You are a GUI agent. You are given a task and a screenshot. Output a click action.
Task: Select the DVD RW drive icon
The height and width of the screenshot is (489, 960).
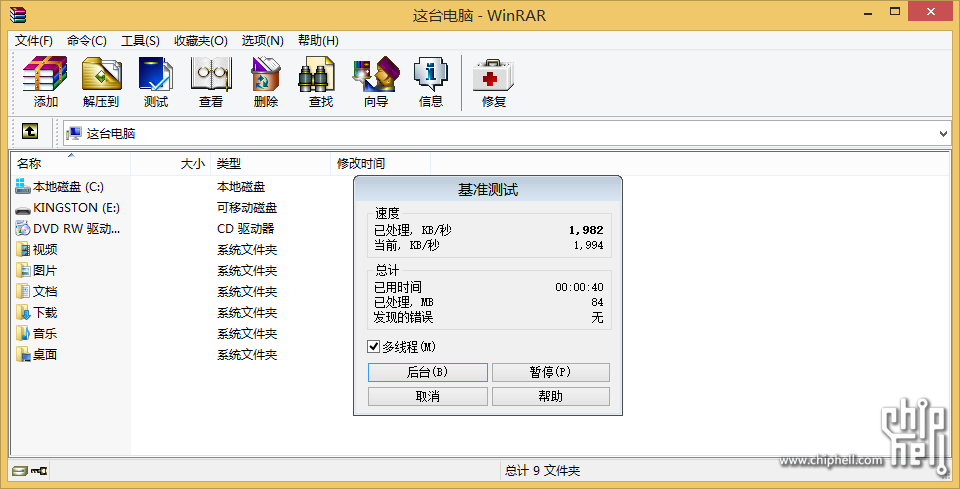23,228
